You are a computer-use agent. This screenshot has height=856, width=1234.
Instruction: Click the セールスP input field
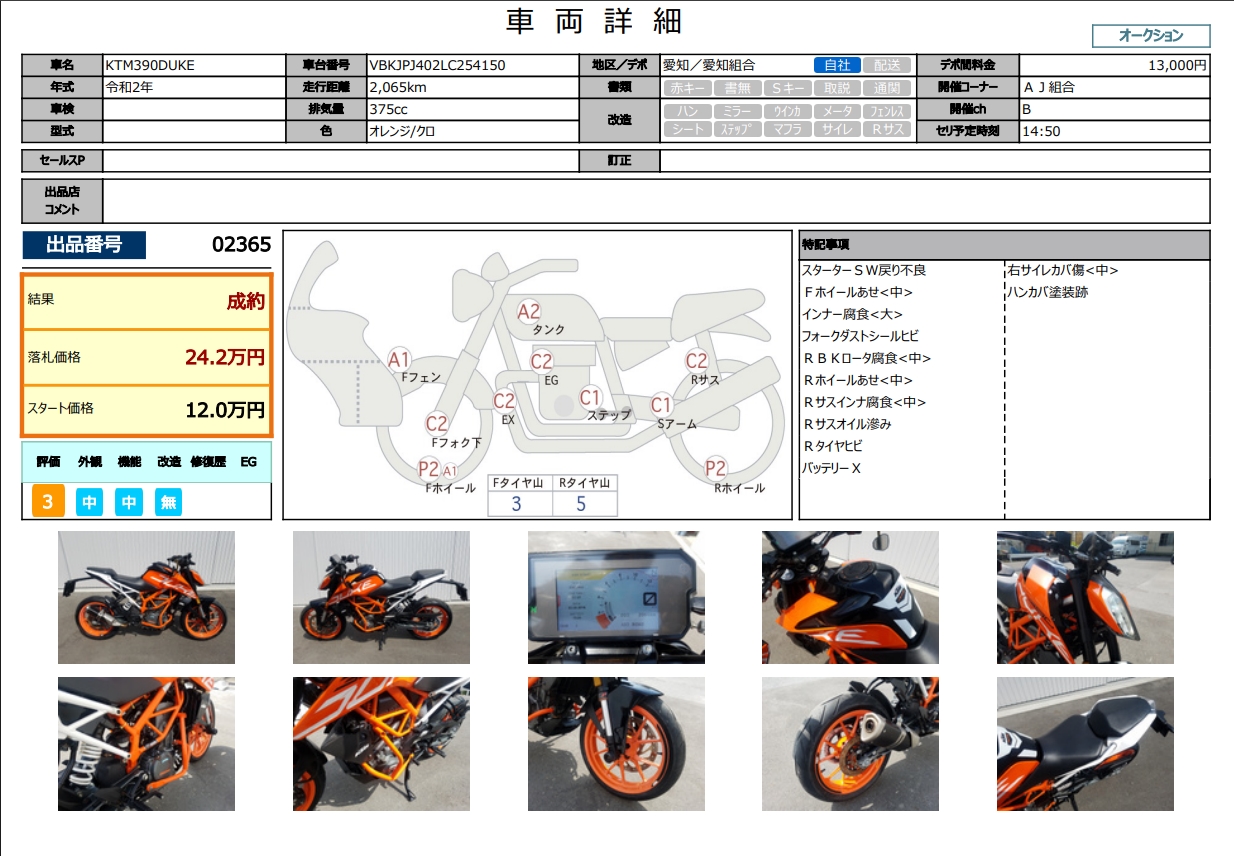click(340, 161)
